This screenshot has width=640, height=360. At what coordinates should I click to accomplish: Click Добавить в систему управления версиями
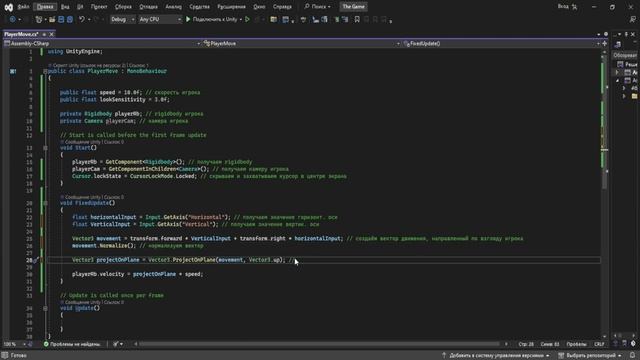[496, 356]
